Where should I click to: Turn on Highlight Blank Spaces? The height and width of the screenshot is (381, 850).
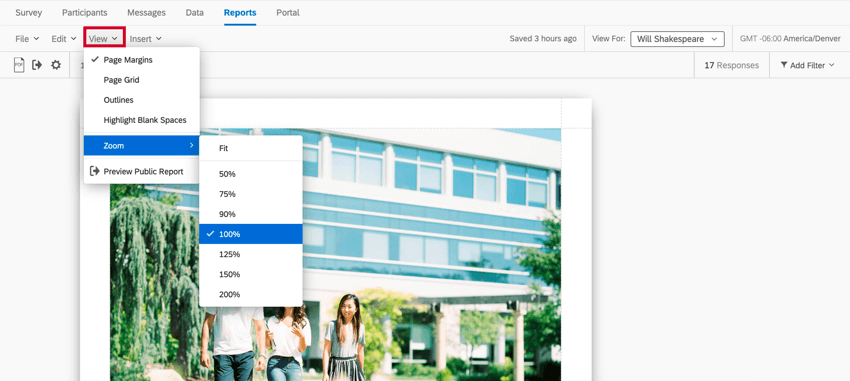click(142, 120)
